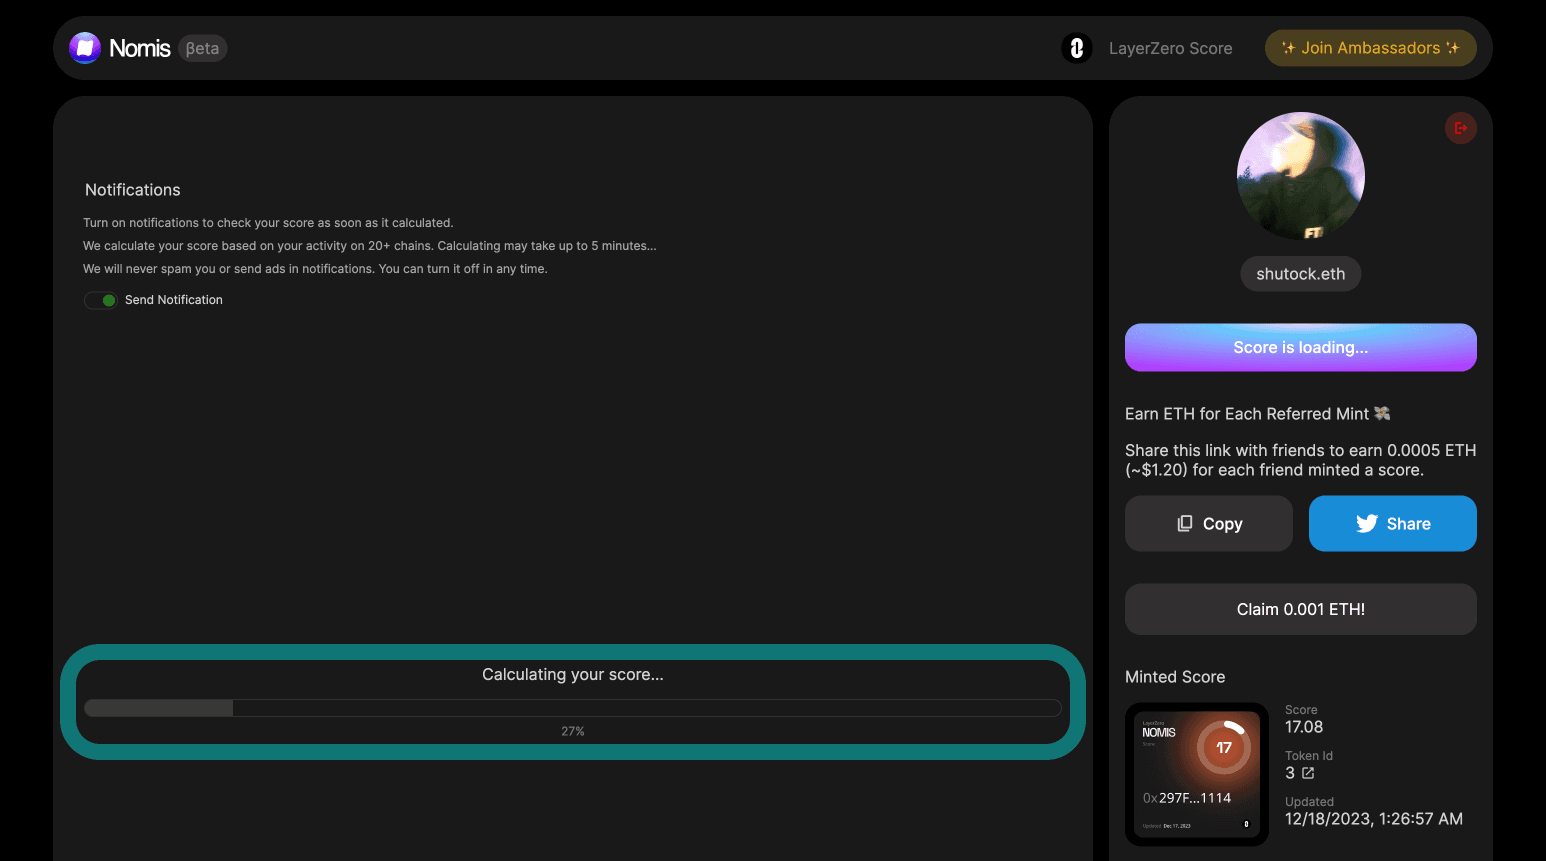
Task: Click the shutock.eth name badge
Action: point(1300,274)
